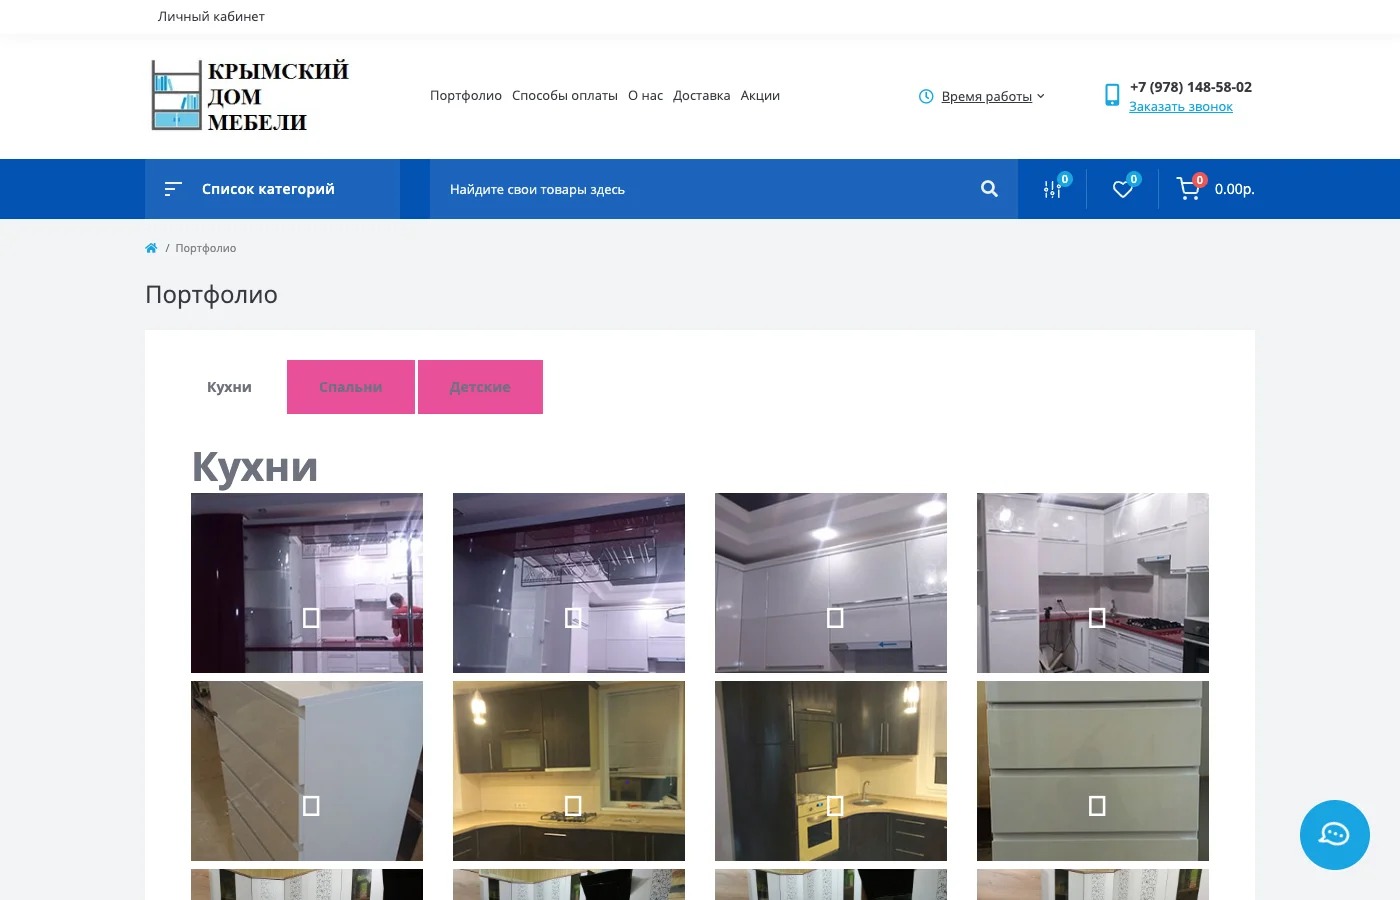Select the Кухни tab
This screenshot has height=900, width=1400.
pos(229,387)
